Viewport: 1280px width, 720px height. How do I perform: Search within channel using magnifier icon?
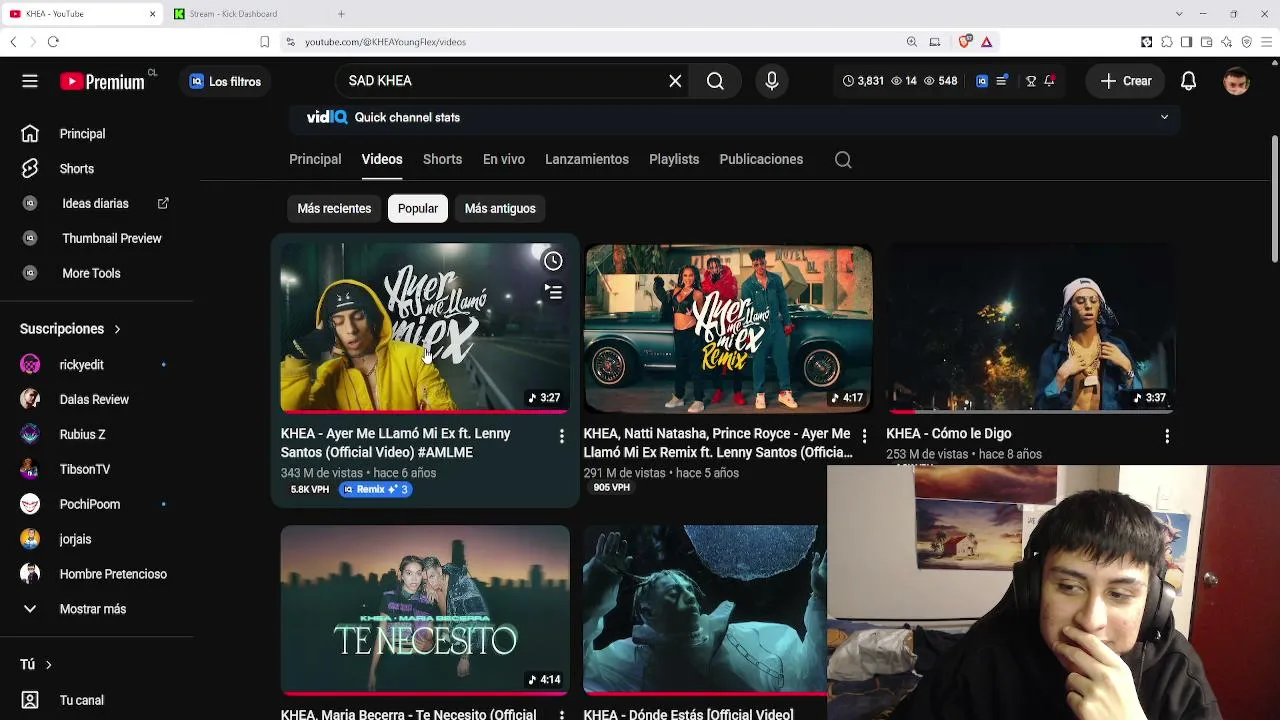(843, 160)
